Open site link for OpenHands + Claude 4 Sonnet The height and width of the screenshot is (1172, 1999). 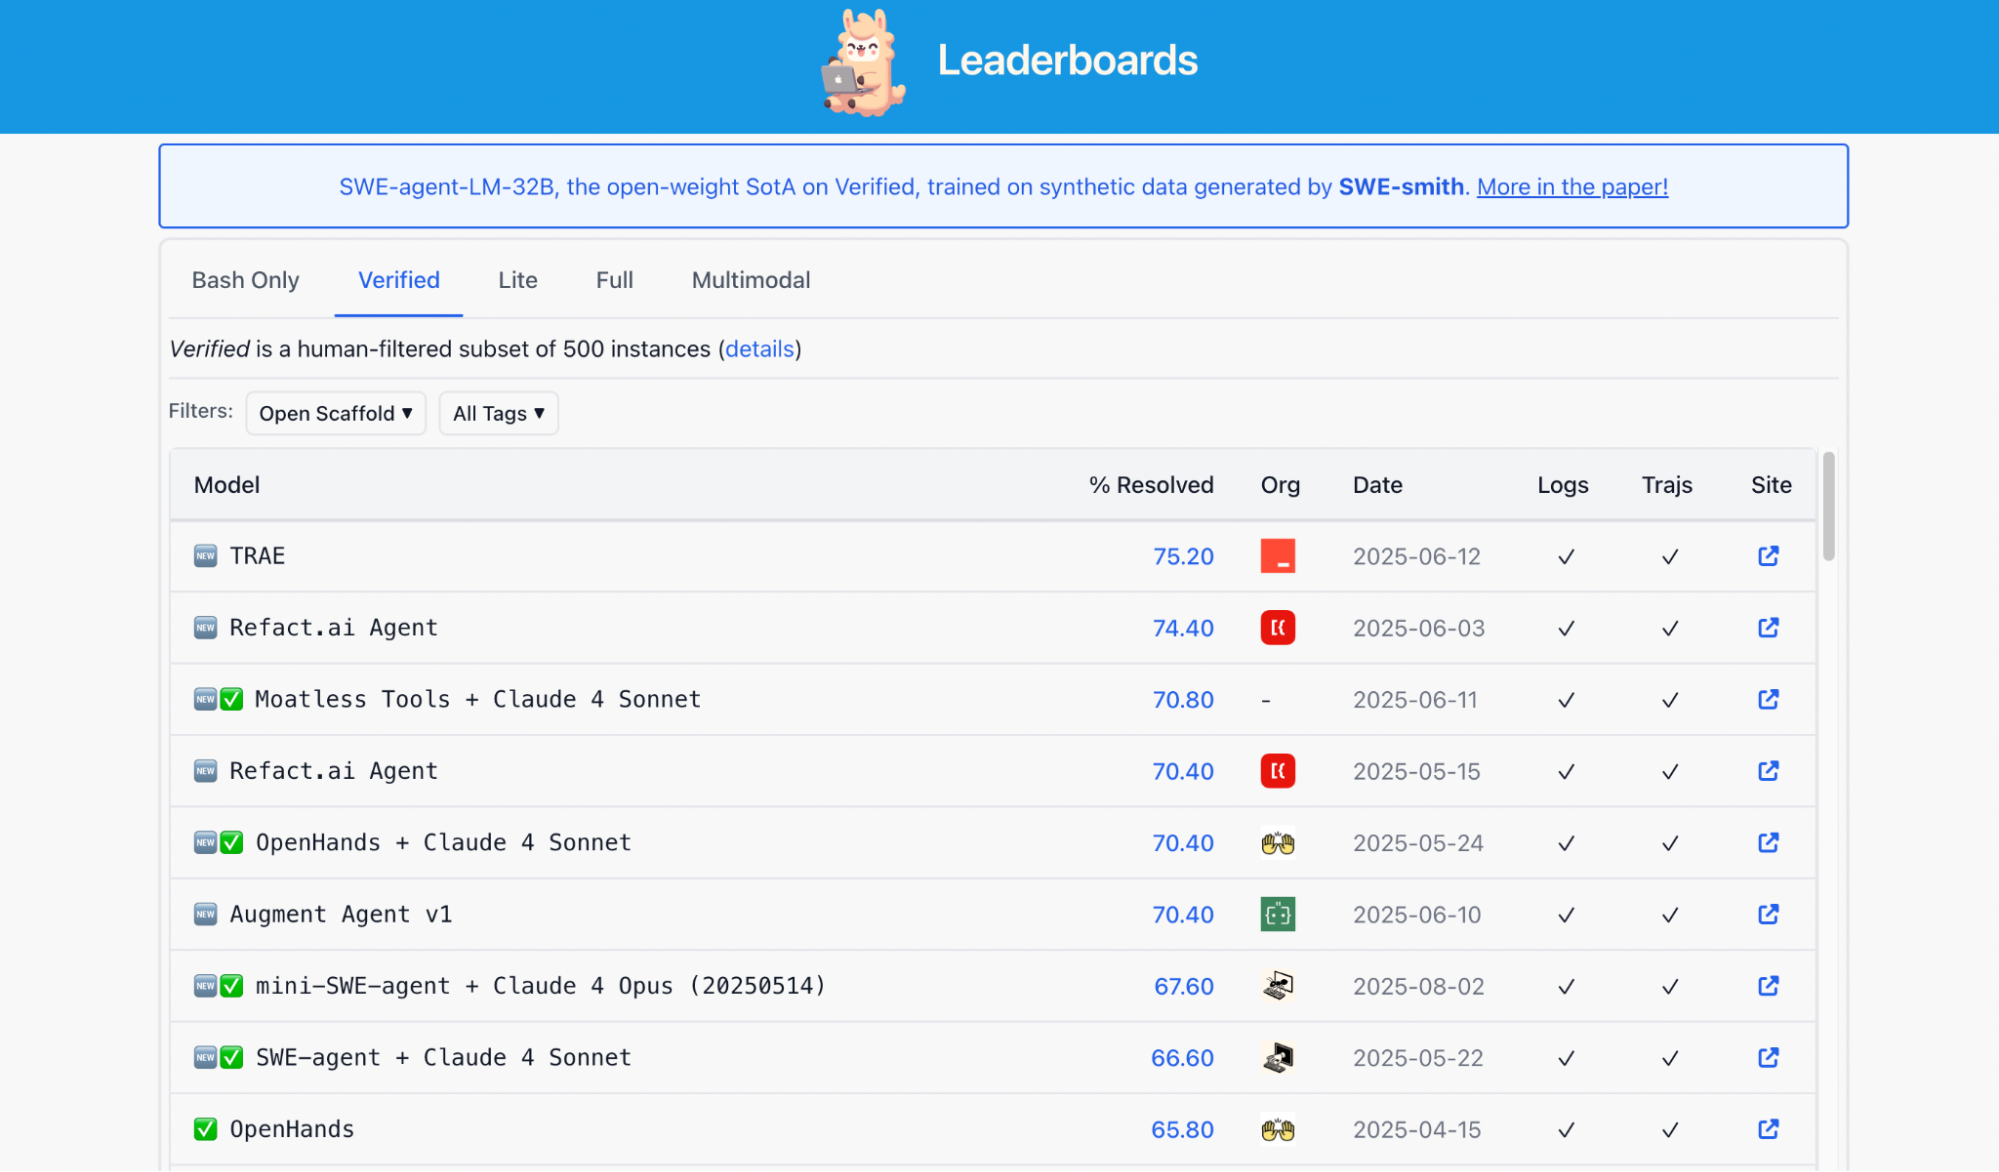[1768, 843]
